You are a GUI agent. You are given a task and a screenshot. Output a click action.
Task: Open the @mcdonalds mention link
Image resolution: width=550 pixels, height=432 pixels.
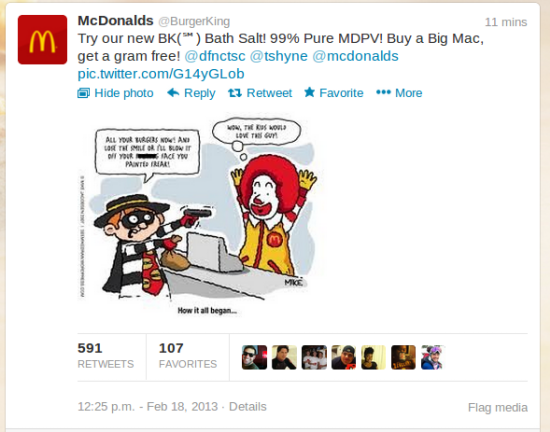(355, 56)
